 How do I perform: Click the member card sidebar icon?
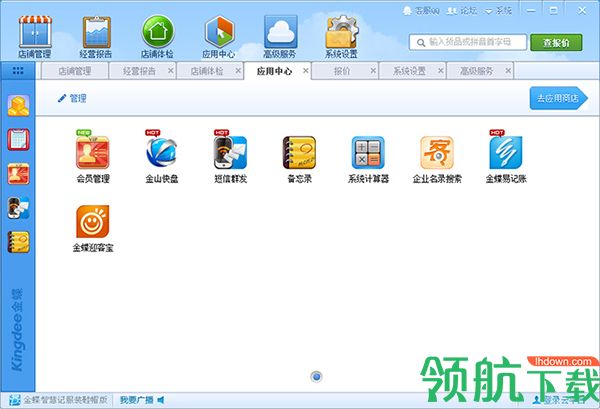(18, 174)
